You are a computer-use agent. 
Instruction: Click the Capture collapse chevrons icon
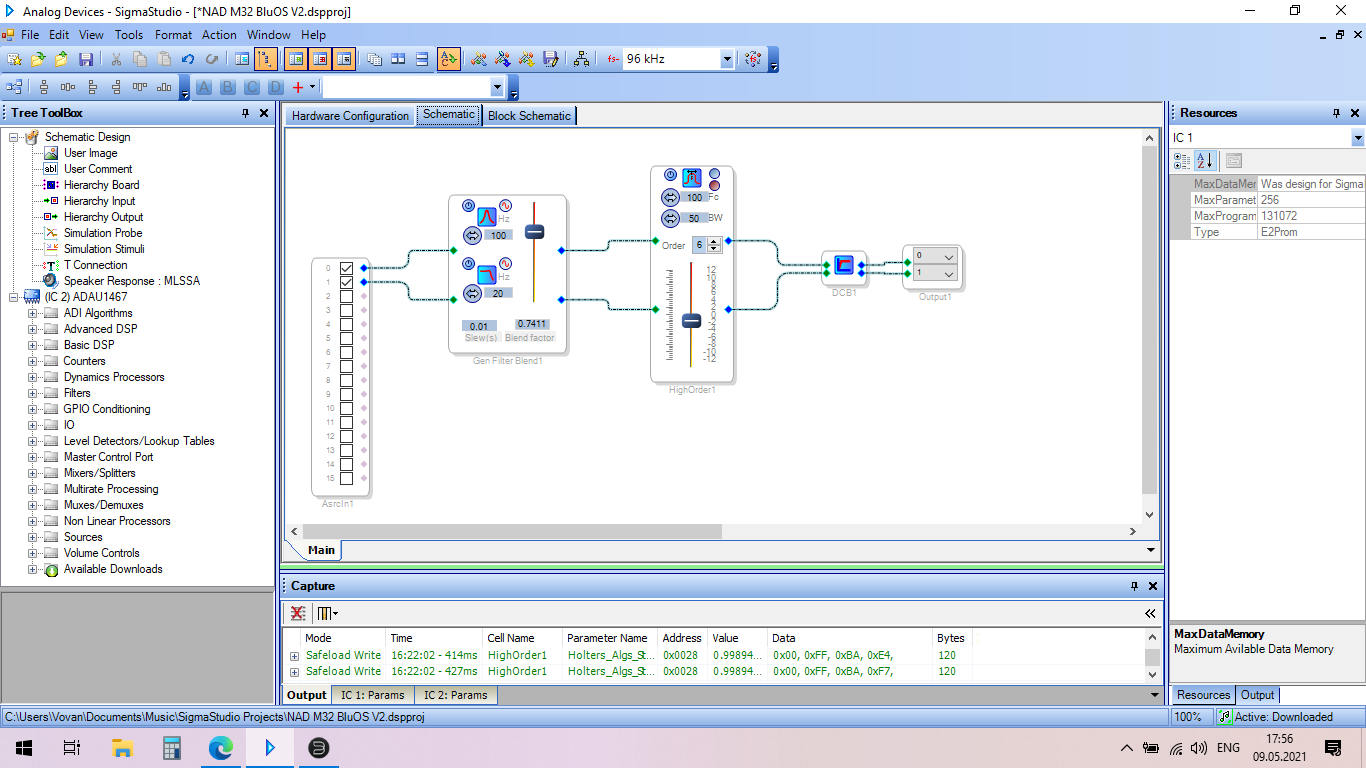click(x=1150, y=613)
